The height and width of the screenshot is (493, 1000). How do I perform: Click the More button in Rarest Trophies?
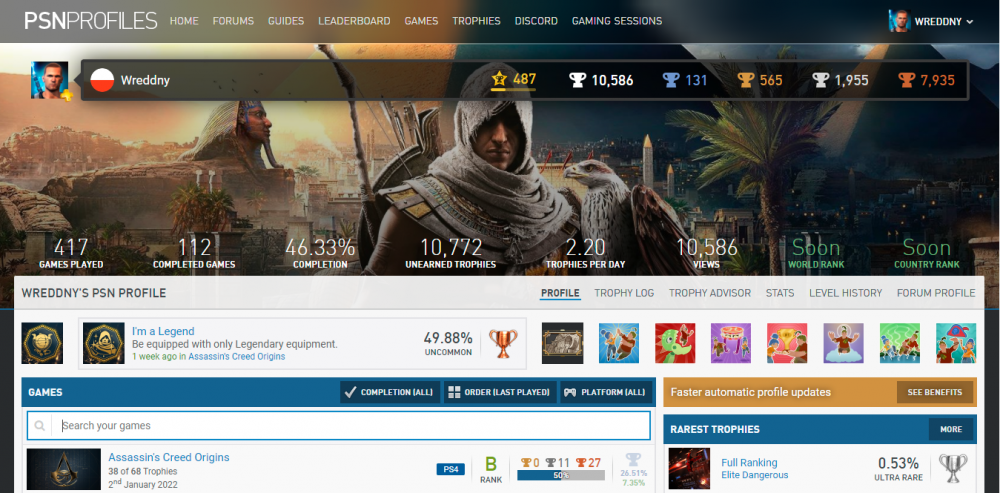point(951,429)
